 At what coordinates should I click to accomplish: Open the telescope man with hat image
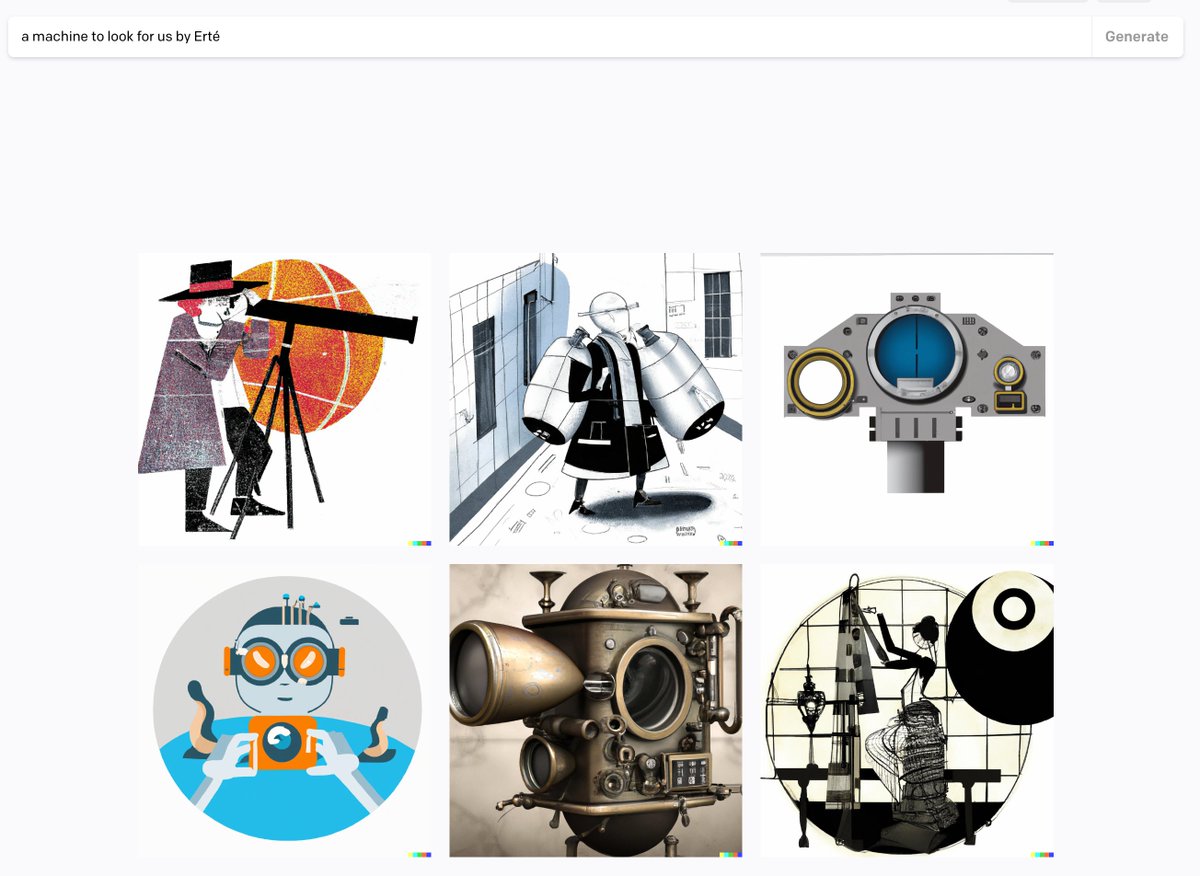(x=285, y=399)
